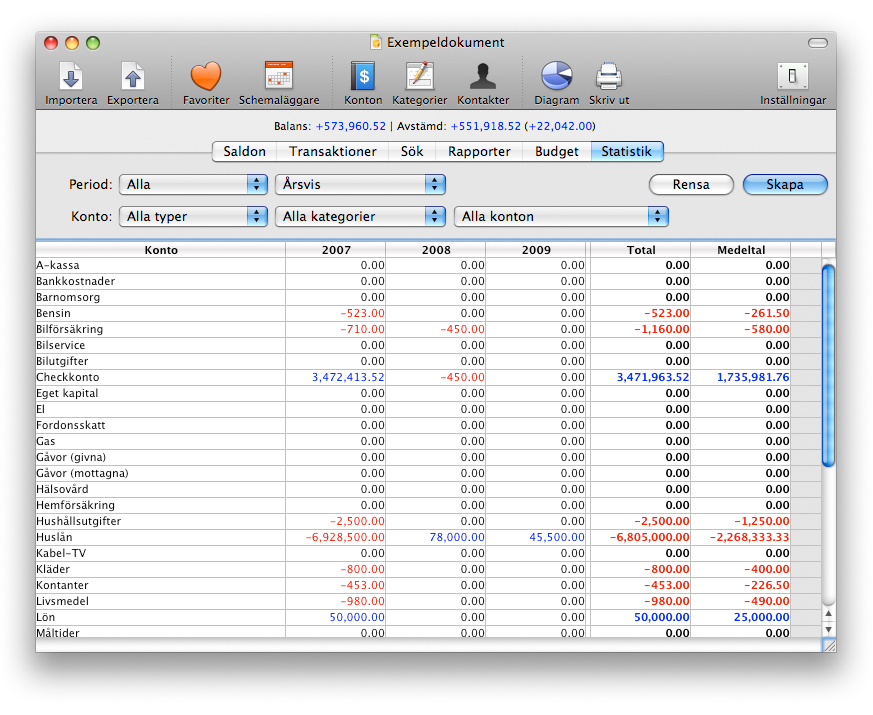Sort by the Konto column header
The height and width of the screenshot is (715, 873).
161,250
